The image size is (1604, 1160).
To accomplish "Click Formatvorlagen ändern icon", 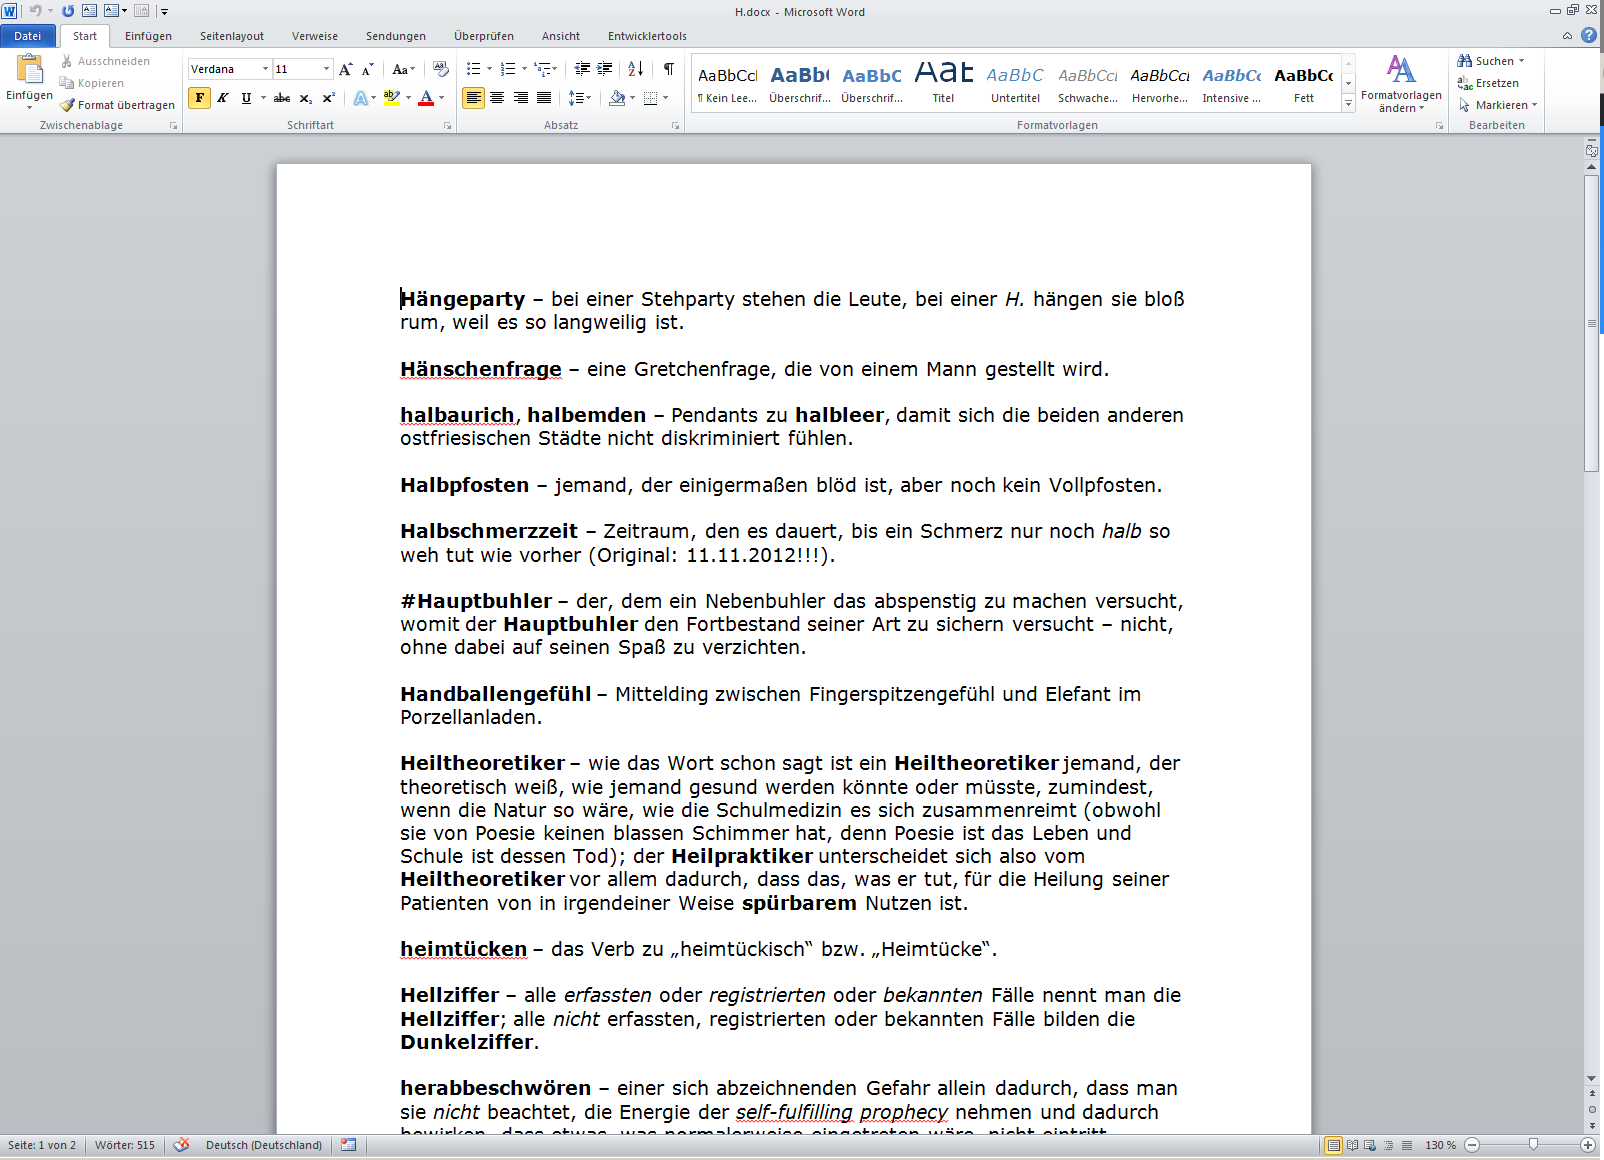I will tap(1401, 70).
